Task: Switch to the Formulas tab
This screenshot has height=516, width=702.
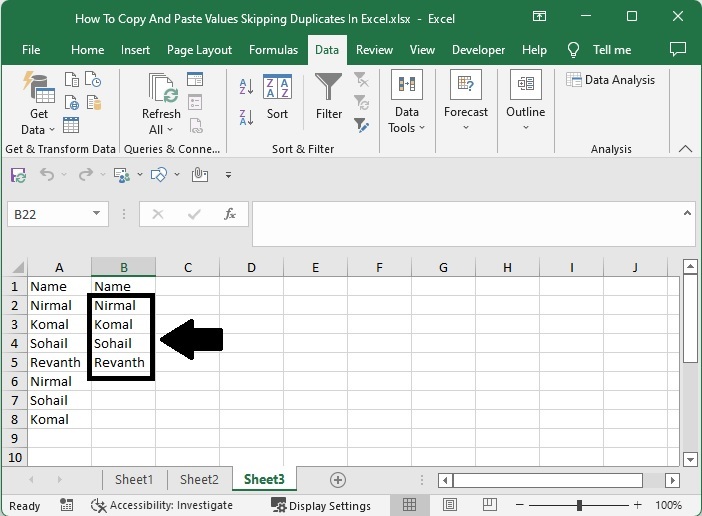Action: click(x=273, y=50)
